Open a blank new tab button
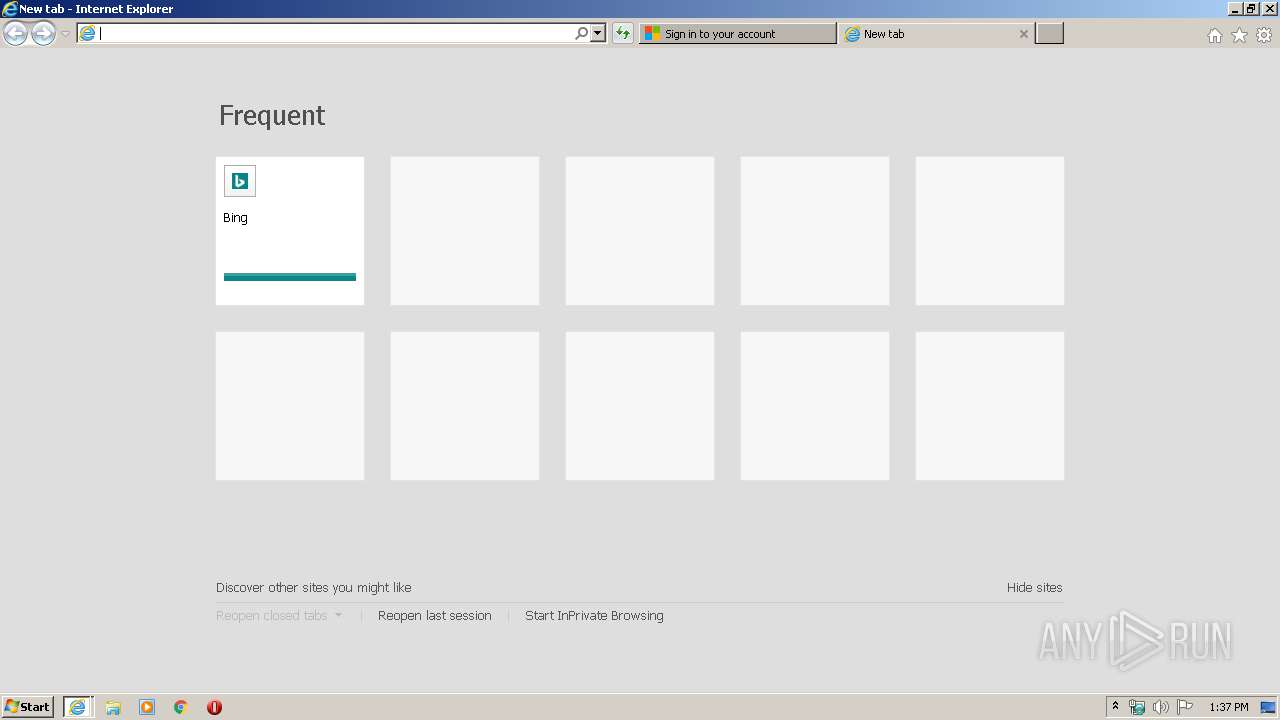Screen dimensions: 1280x720 pyautogui.click(x=1049, y=34)
